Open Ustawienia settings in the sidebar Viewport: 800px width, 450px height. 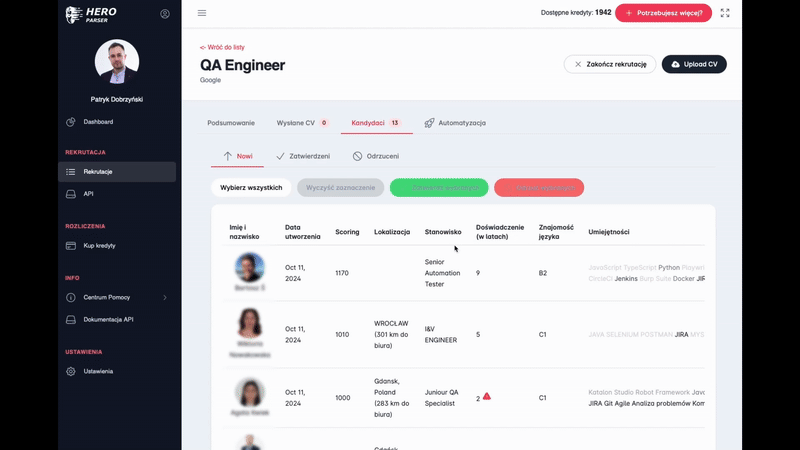click(98, 371)
